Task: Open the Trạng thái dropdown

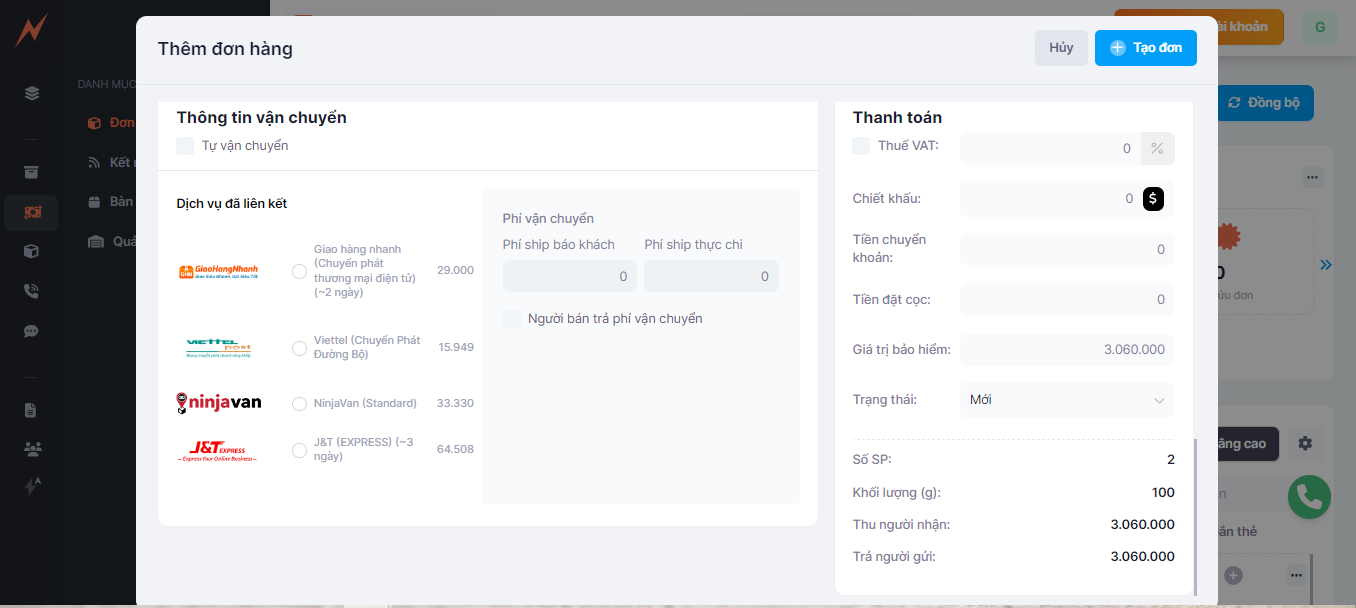Action: (1066, 400)
